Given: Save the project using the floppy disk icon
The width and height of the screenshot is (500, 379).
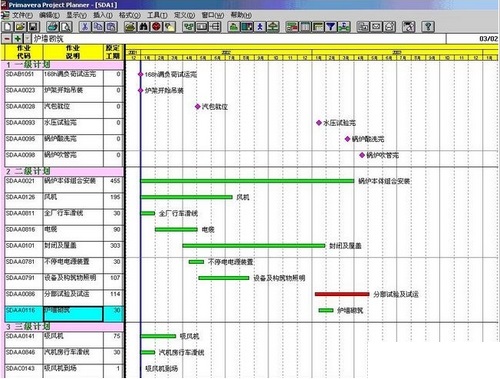Looking at the screenshot, I should click(x=34, y=27).
